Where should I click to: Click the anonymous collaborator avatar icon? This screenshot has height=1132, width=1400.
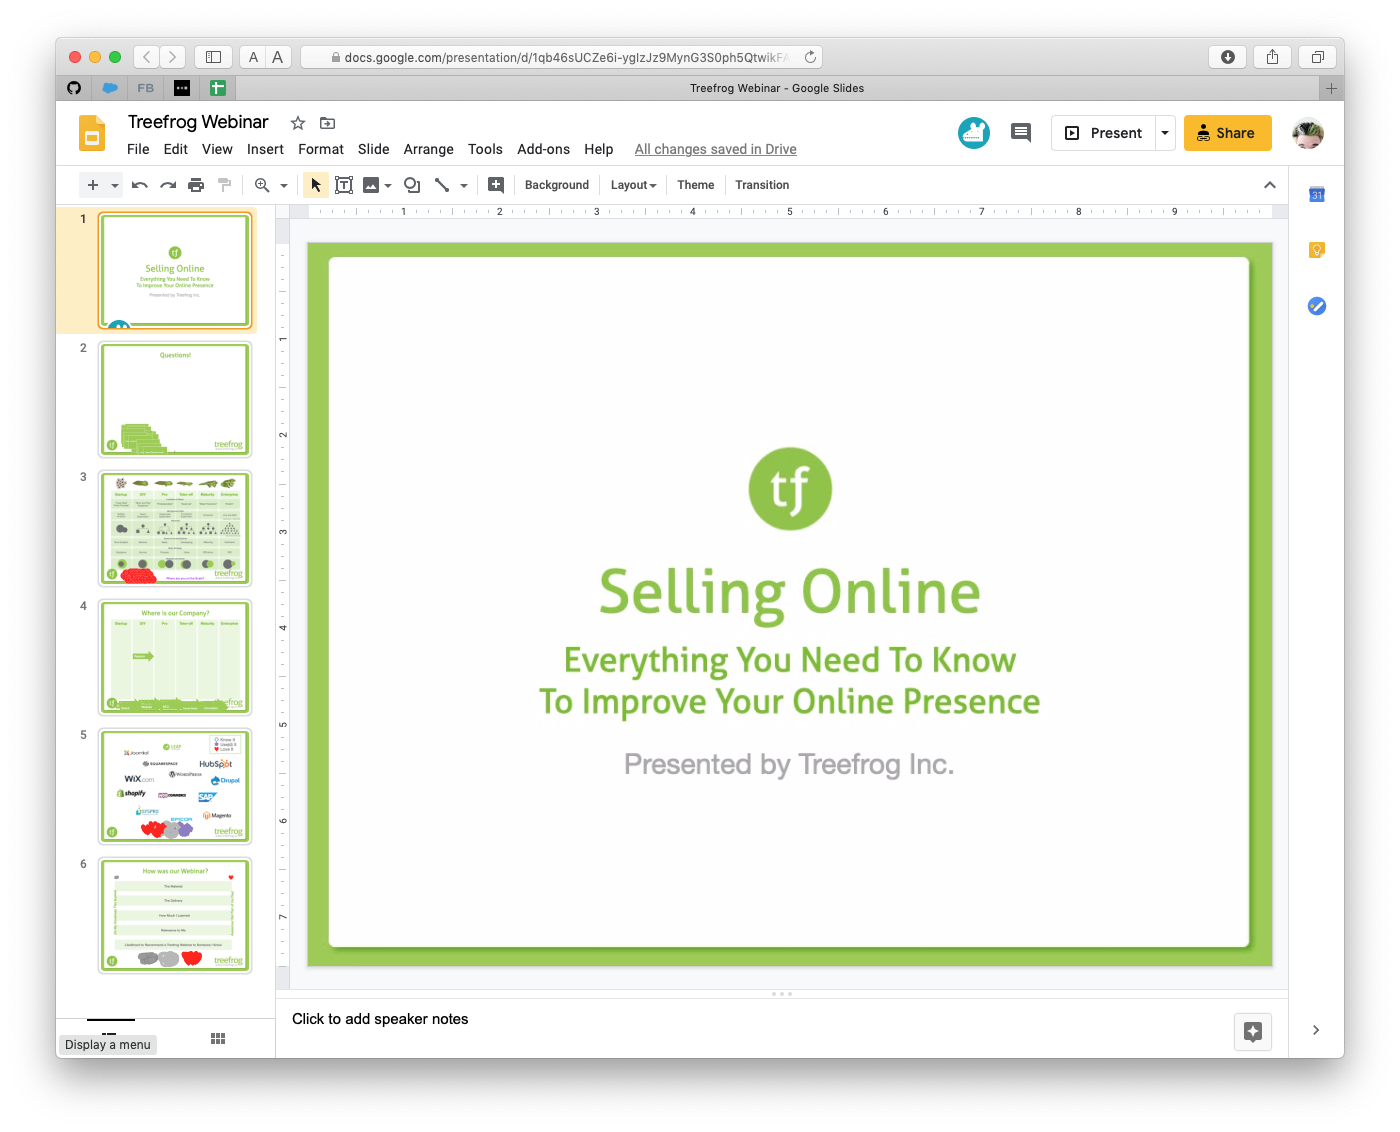pos(974,133)
